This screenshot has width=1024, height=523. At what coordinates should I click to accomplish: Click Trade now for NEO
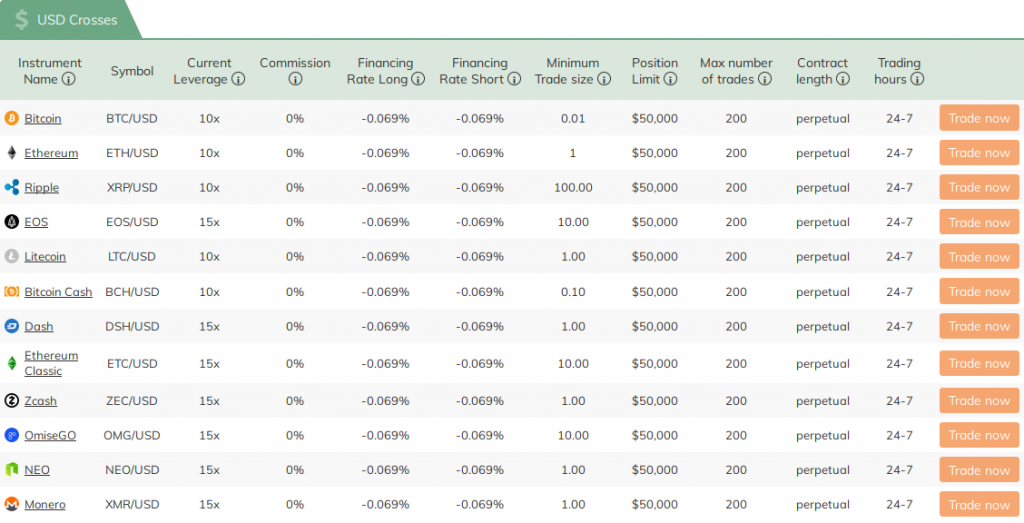coord(979,470)
